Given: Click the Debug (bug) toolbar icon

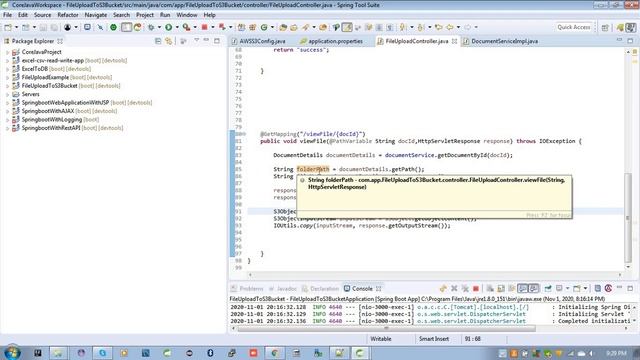Looking at the screenshot, I should click(x=151, y=27).
